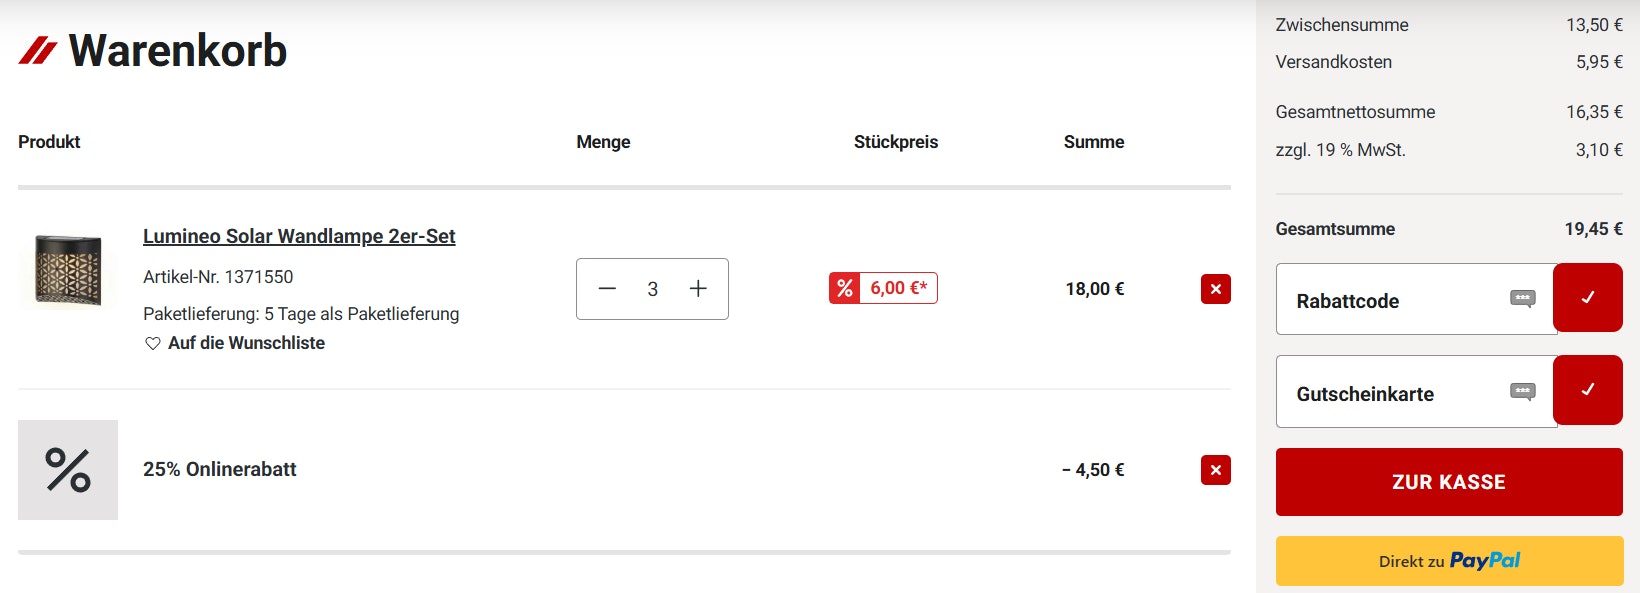This screenshot has height=593, width=1640.
Task: Click the red percent discount badge
Action: 845,288
